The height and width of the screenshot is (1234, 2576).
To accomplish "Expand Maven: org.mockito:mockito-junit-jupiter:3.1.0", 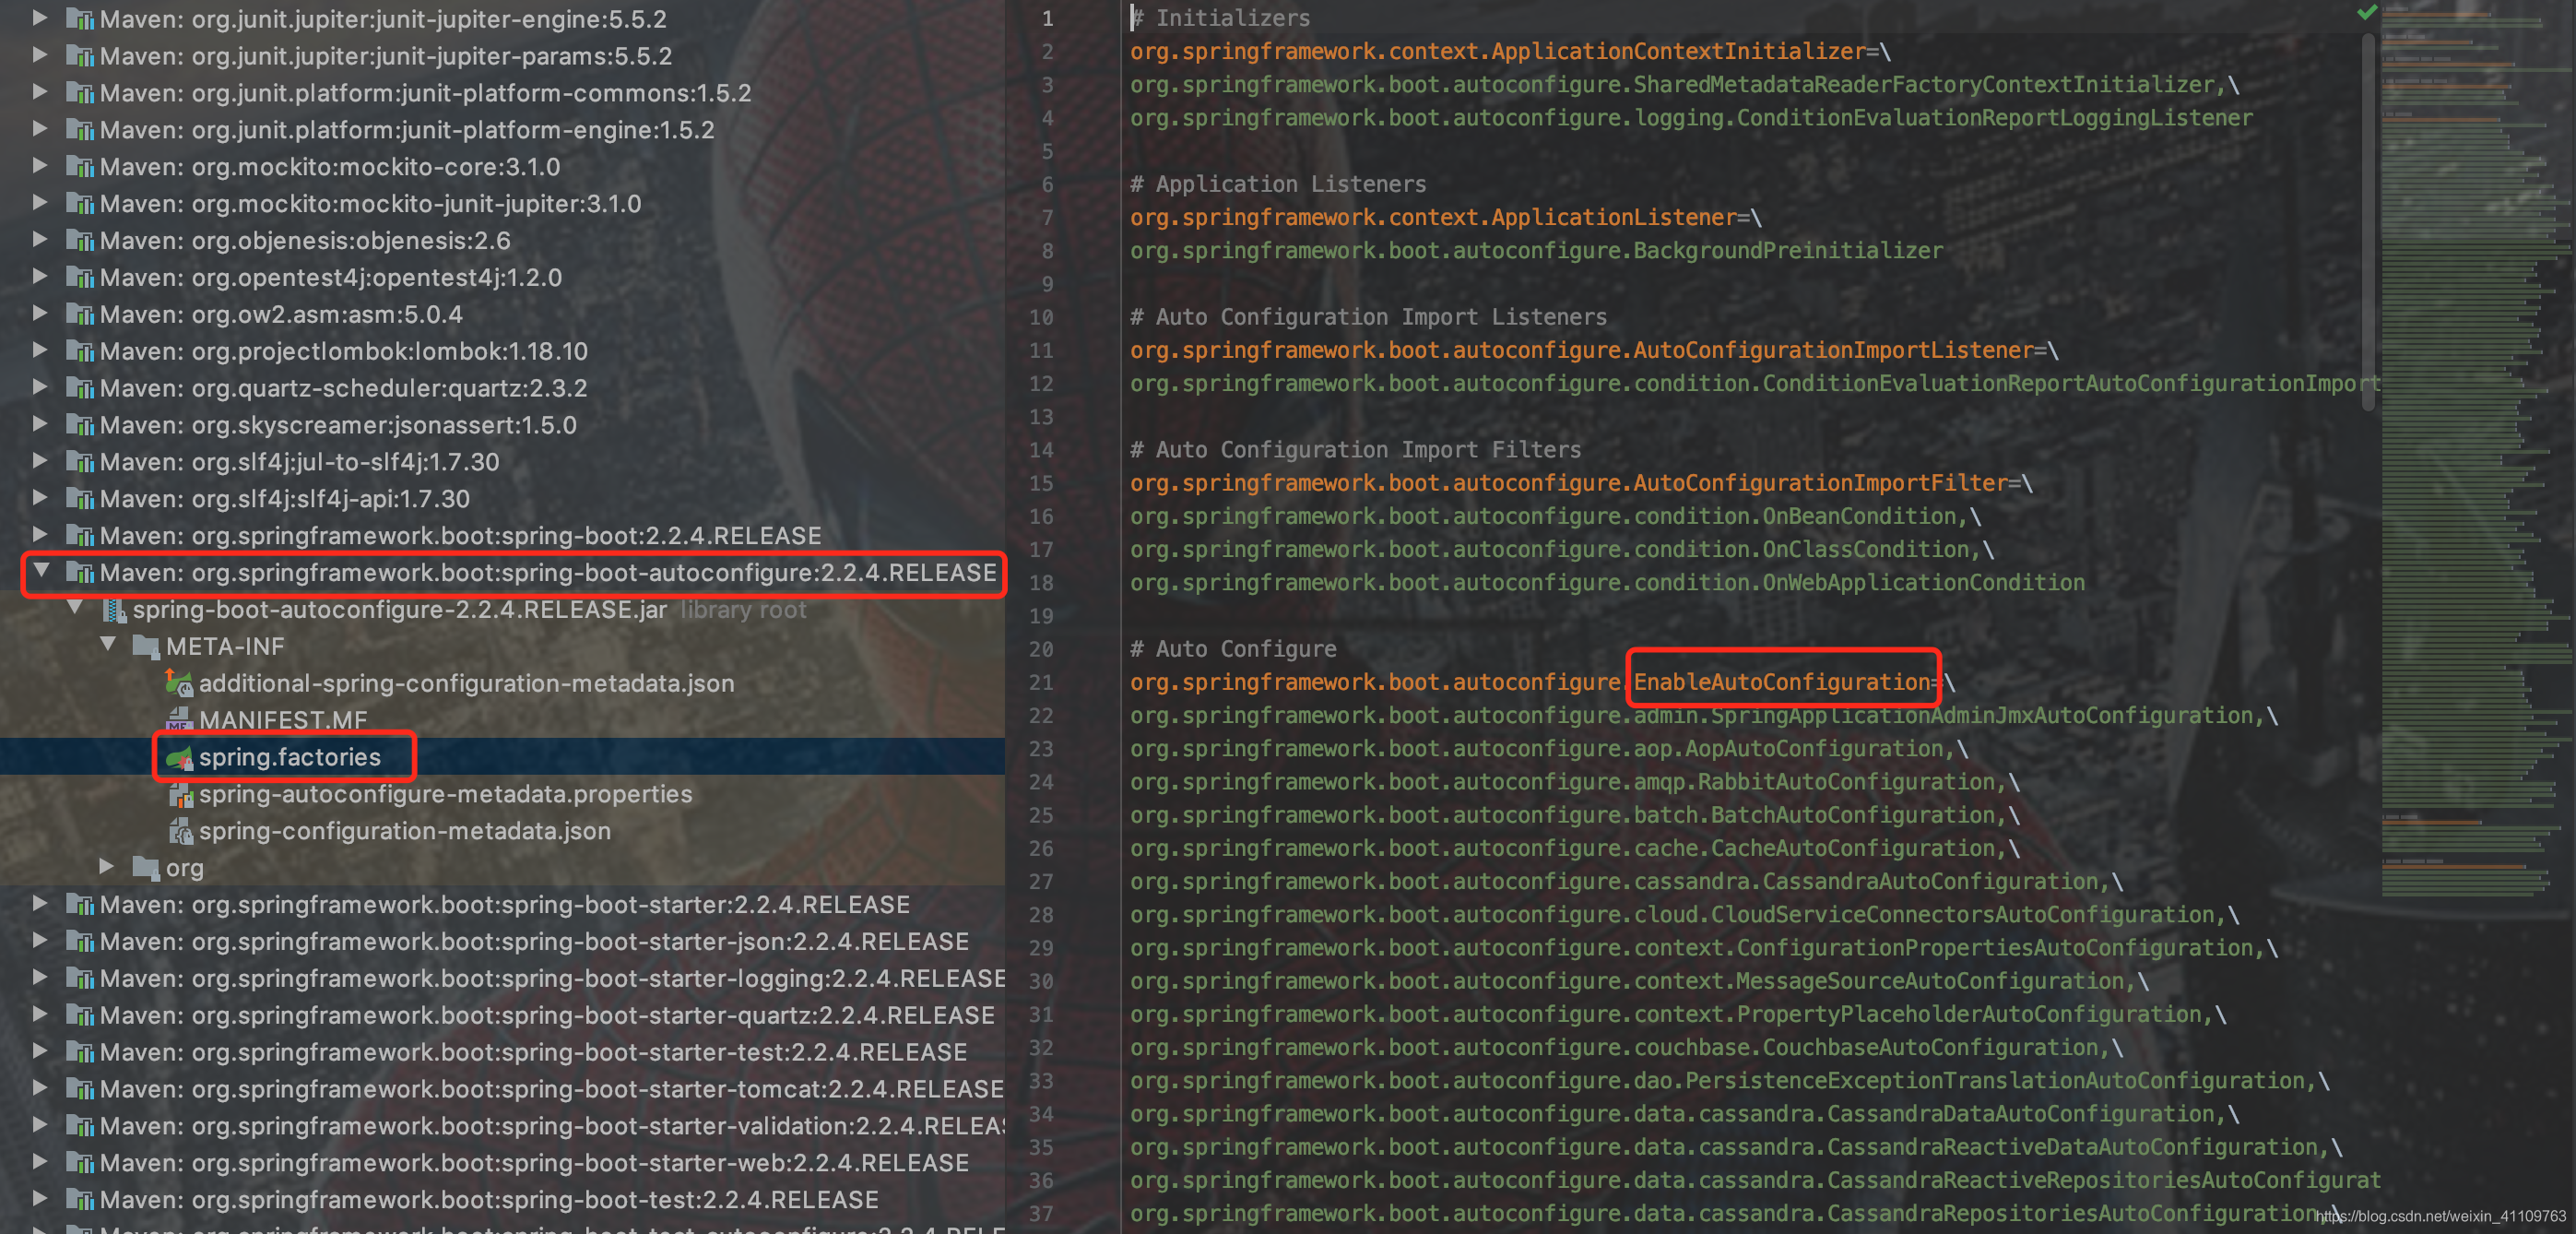I will (x=40, y=203).
